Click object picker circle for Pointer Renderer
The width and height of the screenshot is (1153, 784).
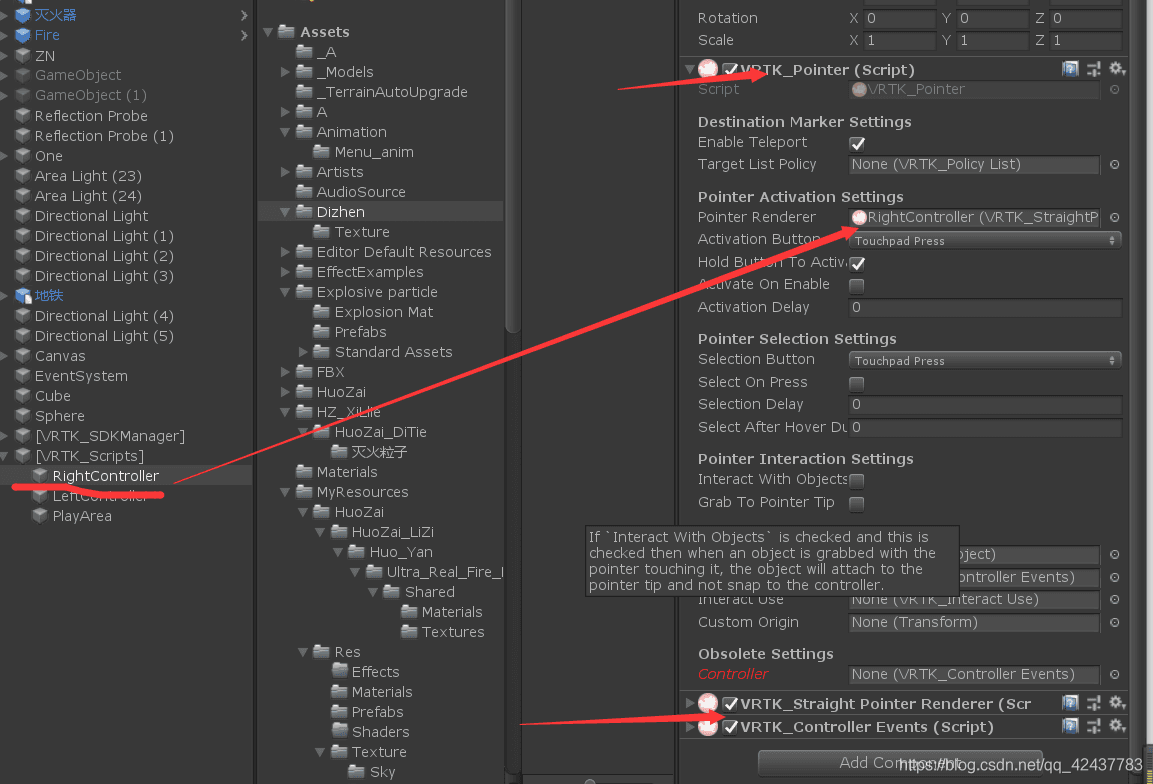pos(1114,217)
